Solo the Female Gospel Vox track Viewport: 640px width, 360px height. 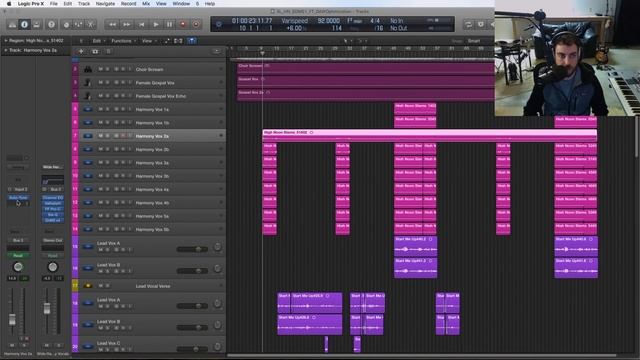tap(108, 83)
